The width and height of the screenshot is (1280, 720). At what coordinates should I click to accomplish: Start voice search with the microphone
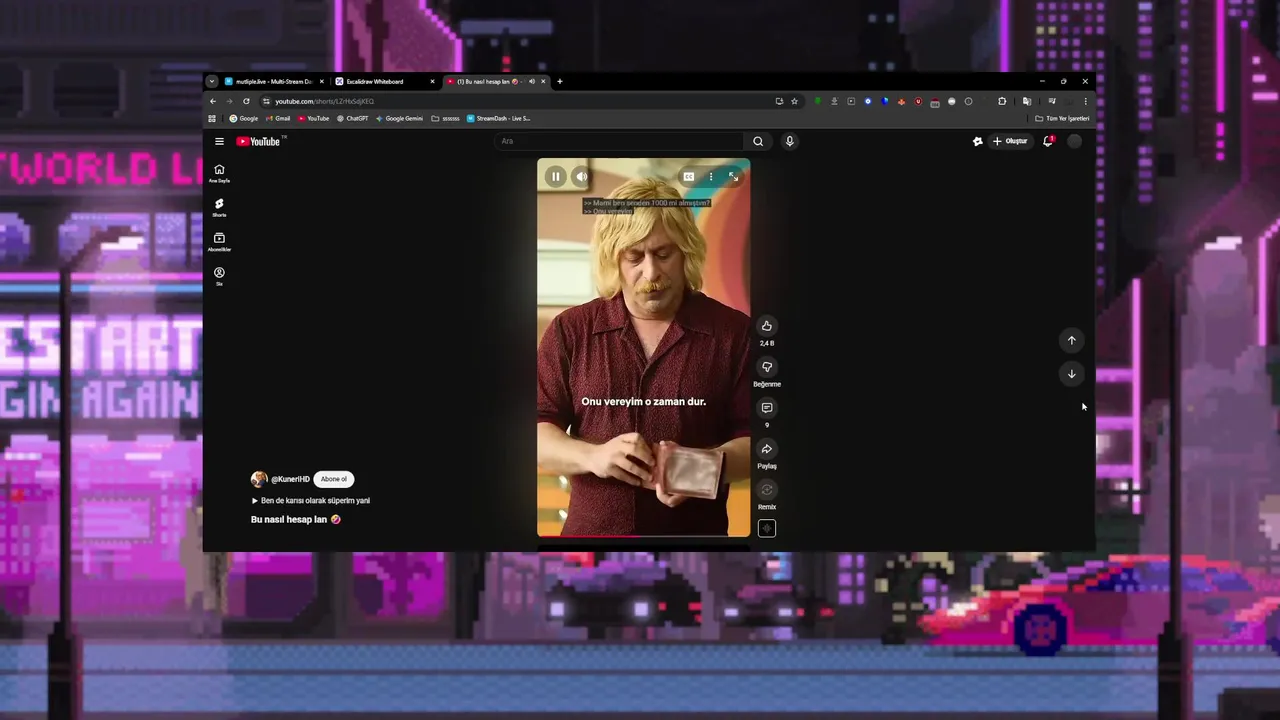pyautogui.click(x=789, y=141)
